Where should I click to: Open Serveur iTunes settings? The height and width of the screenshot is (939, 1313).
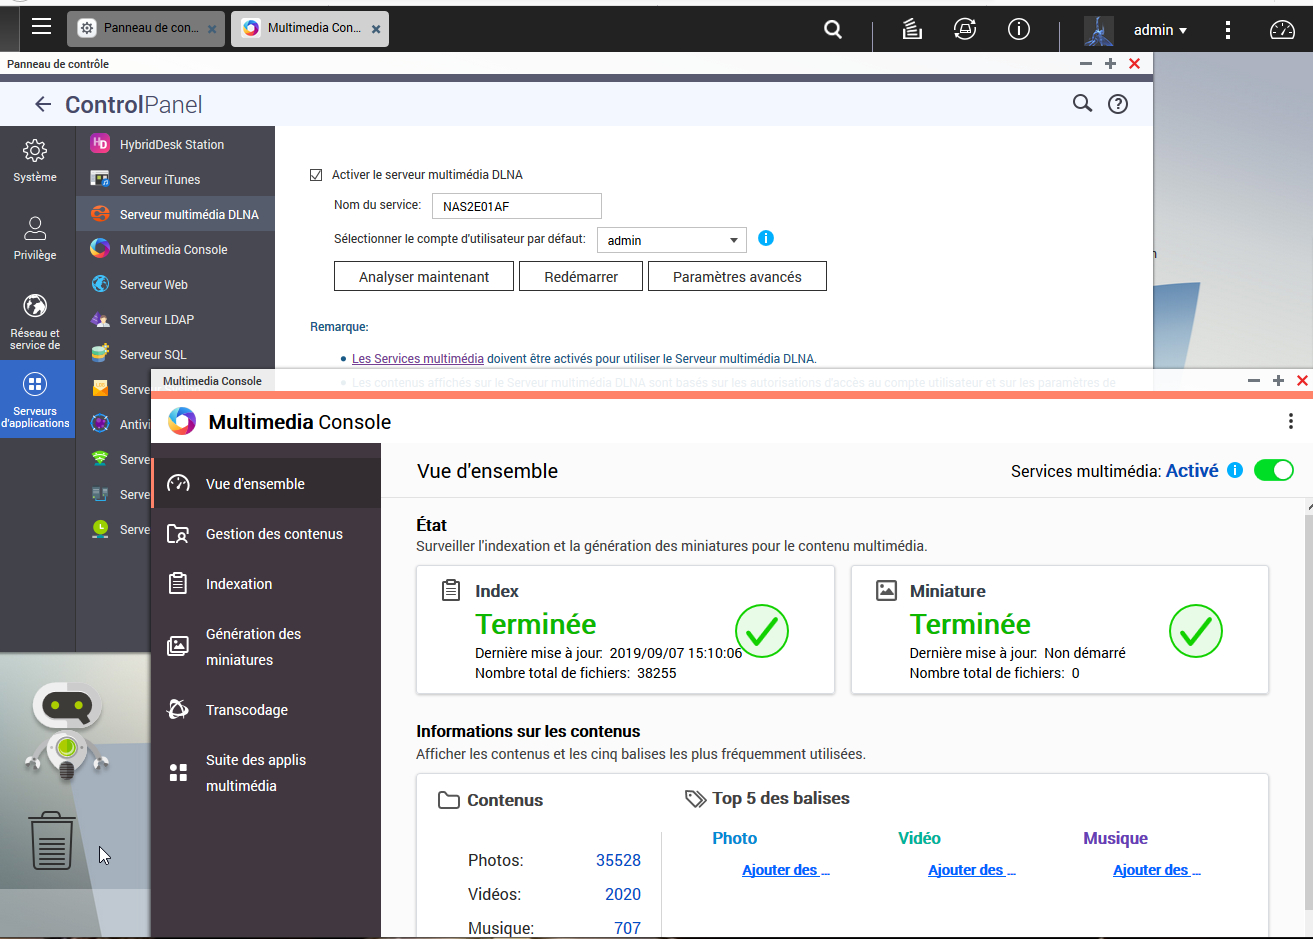click(x=175, y=179)
